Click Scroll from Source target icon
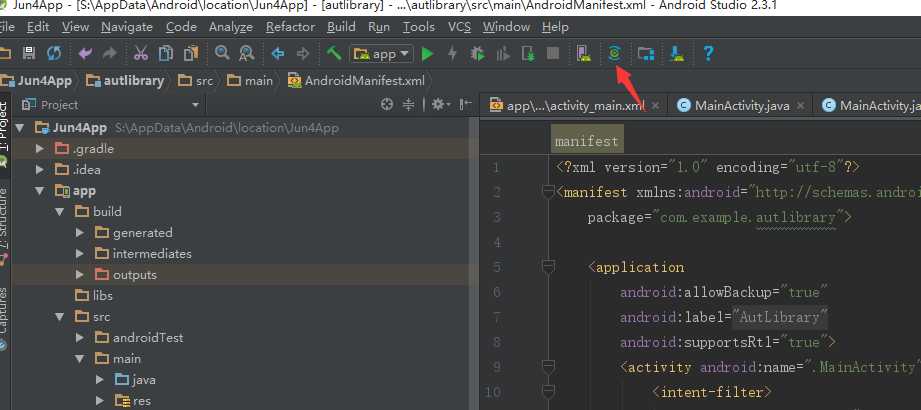 (386, 105)
